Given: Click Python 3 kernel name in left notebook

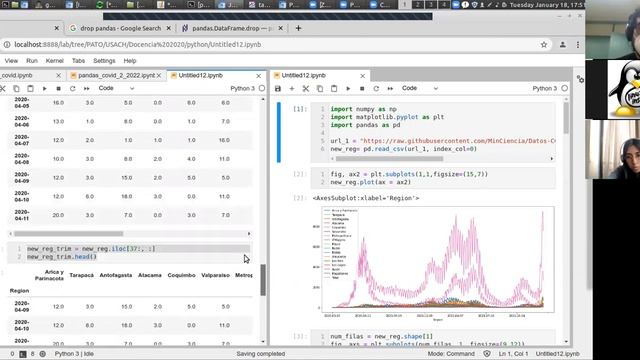Looking at the screenshot, I should coord(242,88).
